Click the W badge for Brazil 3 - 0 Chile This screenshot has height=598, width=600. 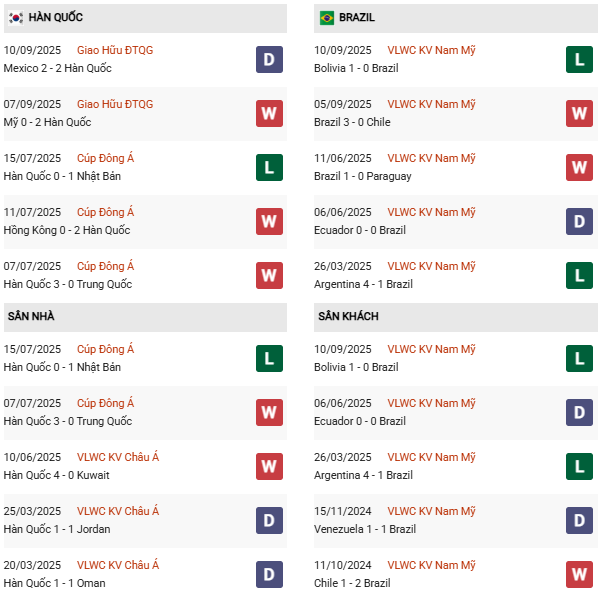click(x=580, y=113)
